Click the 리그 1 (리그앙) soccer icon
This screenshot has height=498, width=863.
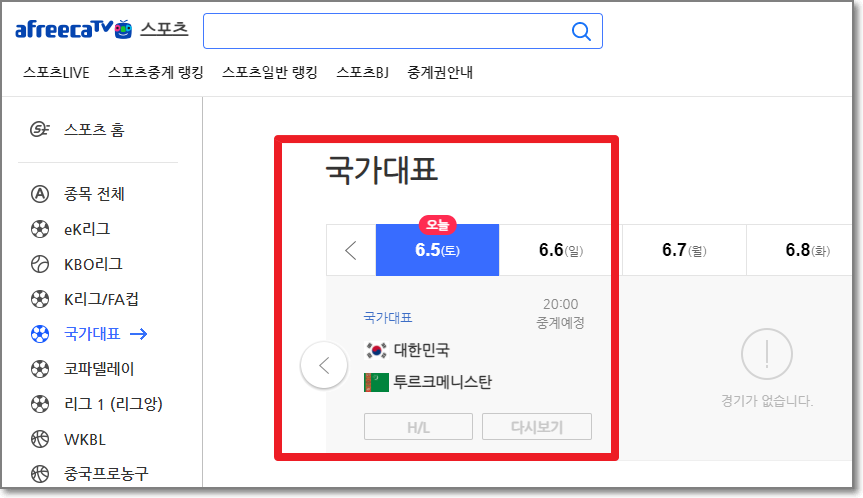40,404
